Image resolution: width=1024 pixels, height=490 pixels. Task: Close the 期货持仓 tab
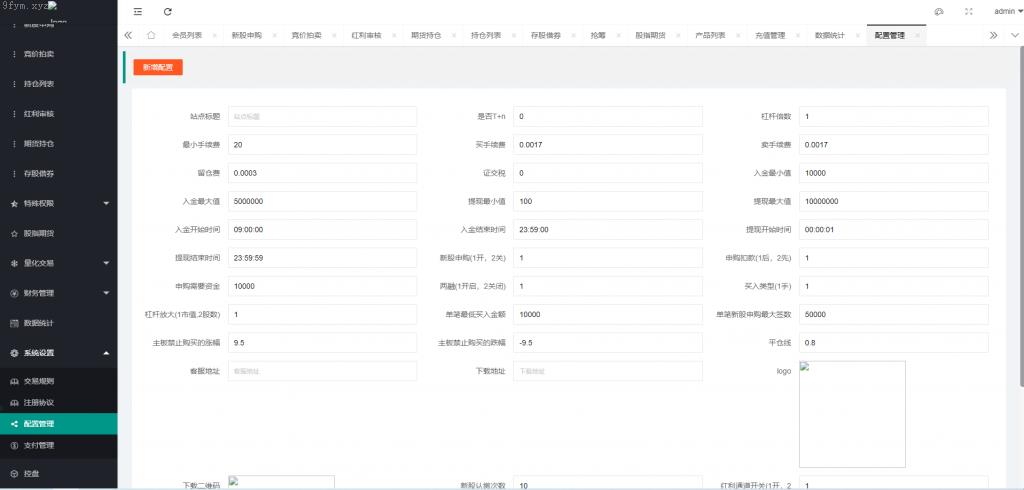(454, 35)
